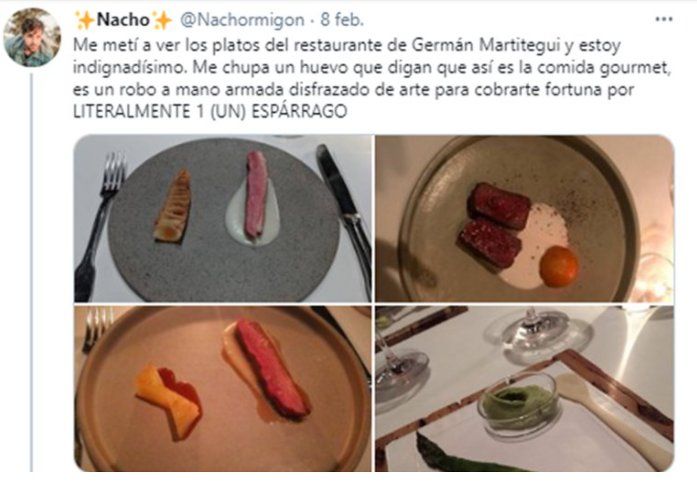The image size is (697, 491).
Task: Click the text 'LITERALMENTE 1 (UN) ESPÁRRAGO'
Action: point(210,111)
